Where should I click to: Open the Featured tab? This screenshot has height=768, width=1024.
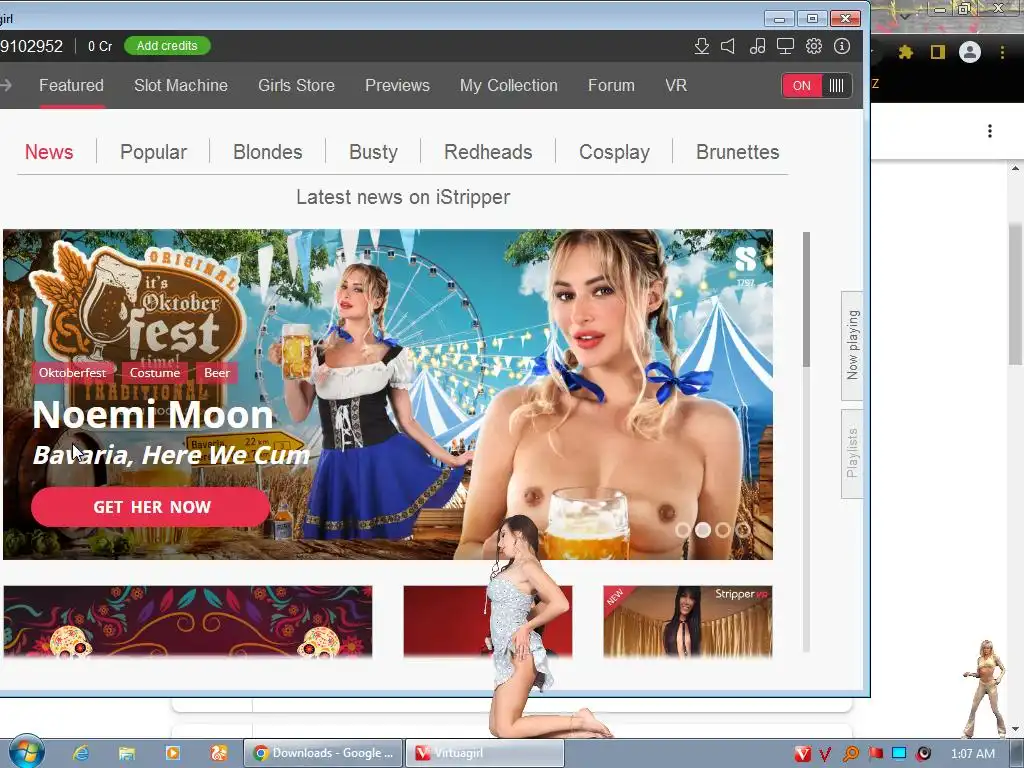71,86
